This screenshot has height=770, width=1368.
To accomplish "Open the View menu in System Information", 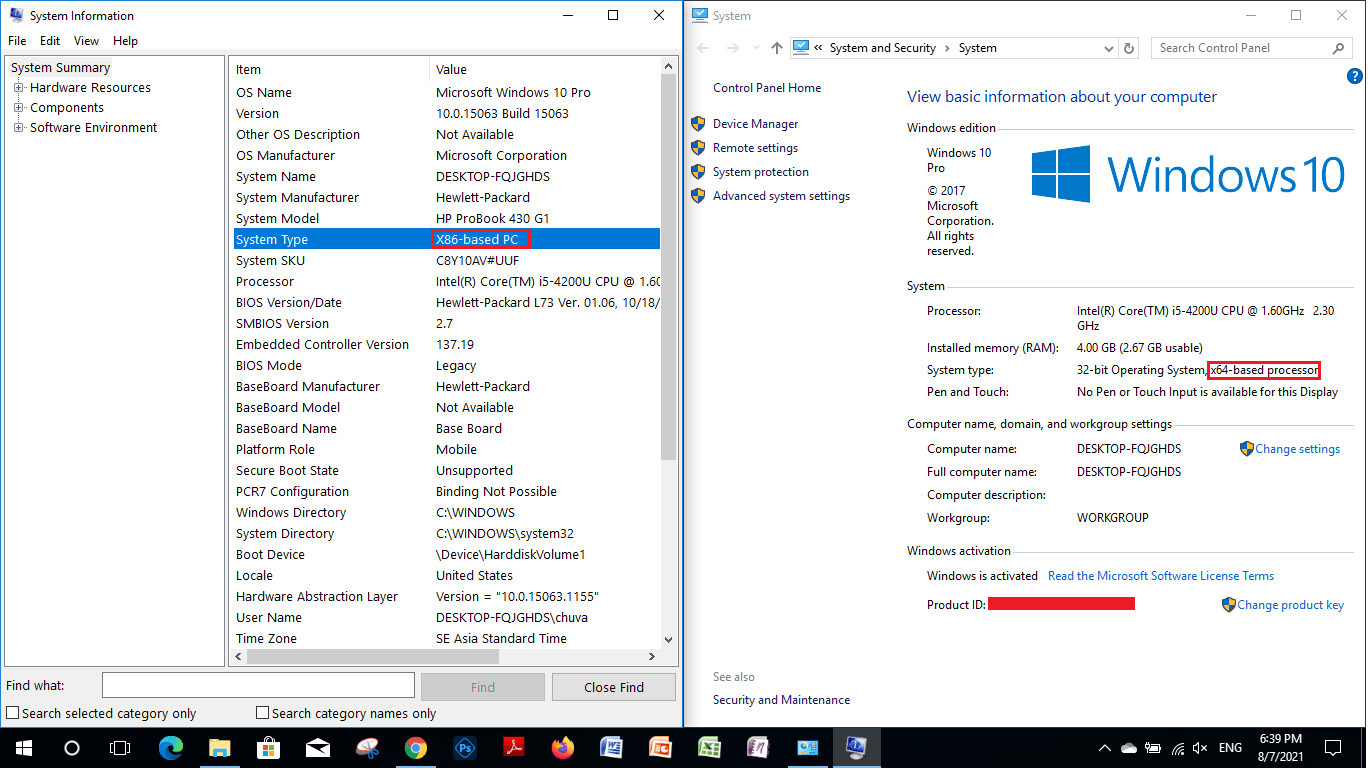I will 87,41.
